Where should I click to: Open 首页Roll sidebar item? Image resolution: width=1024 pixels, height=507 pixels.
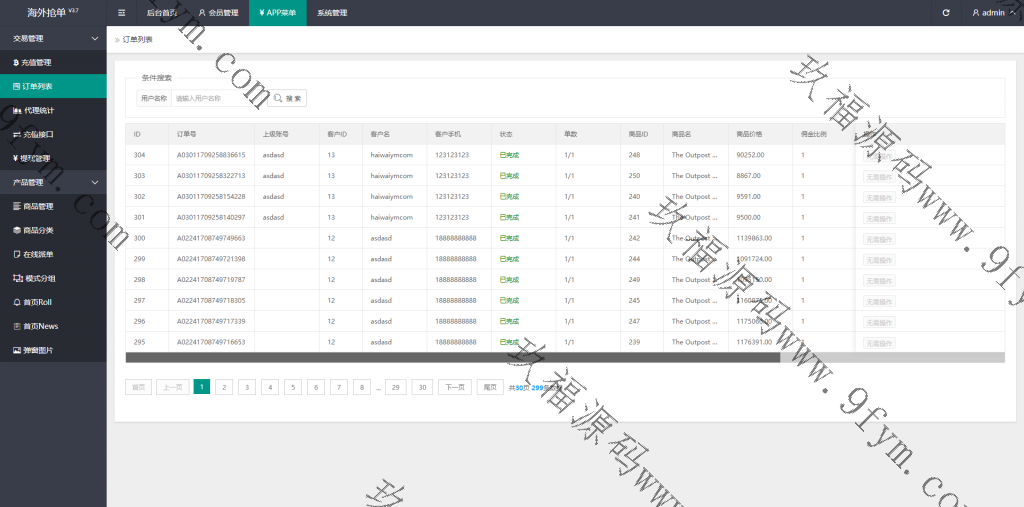pyautogui.click(x=38, y=302)
